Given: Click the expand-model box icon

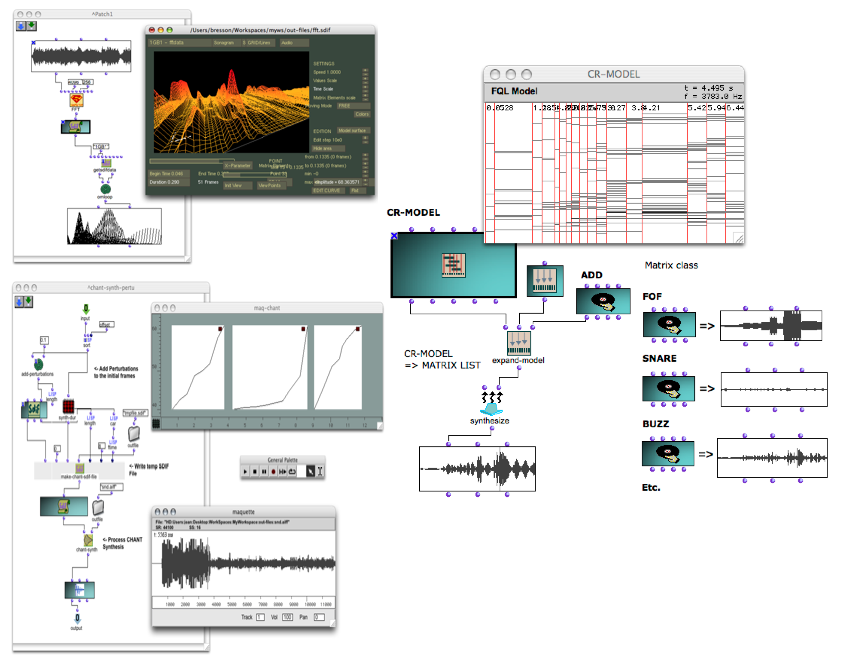Looking at the screenshot, I should [518, 343].
